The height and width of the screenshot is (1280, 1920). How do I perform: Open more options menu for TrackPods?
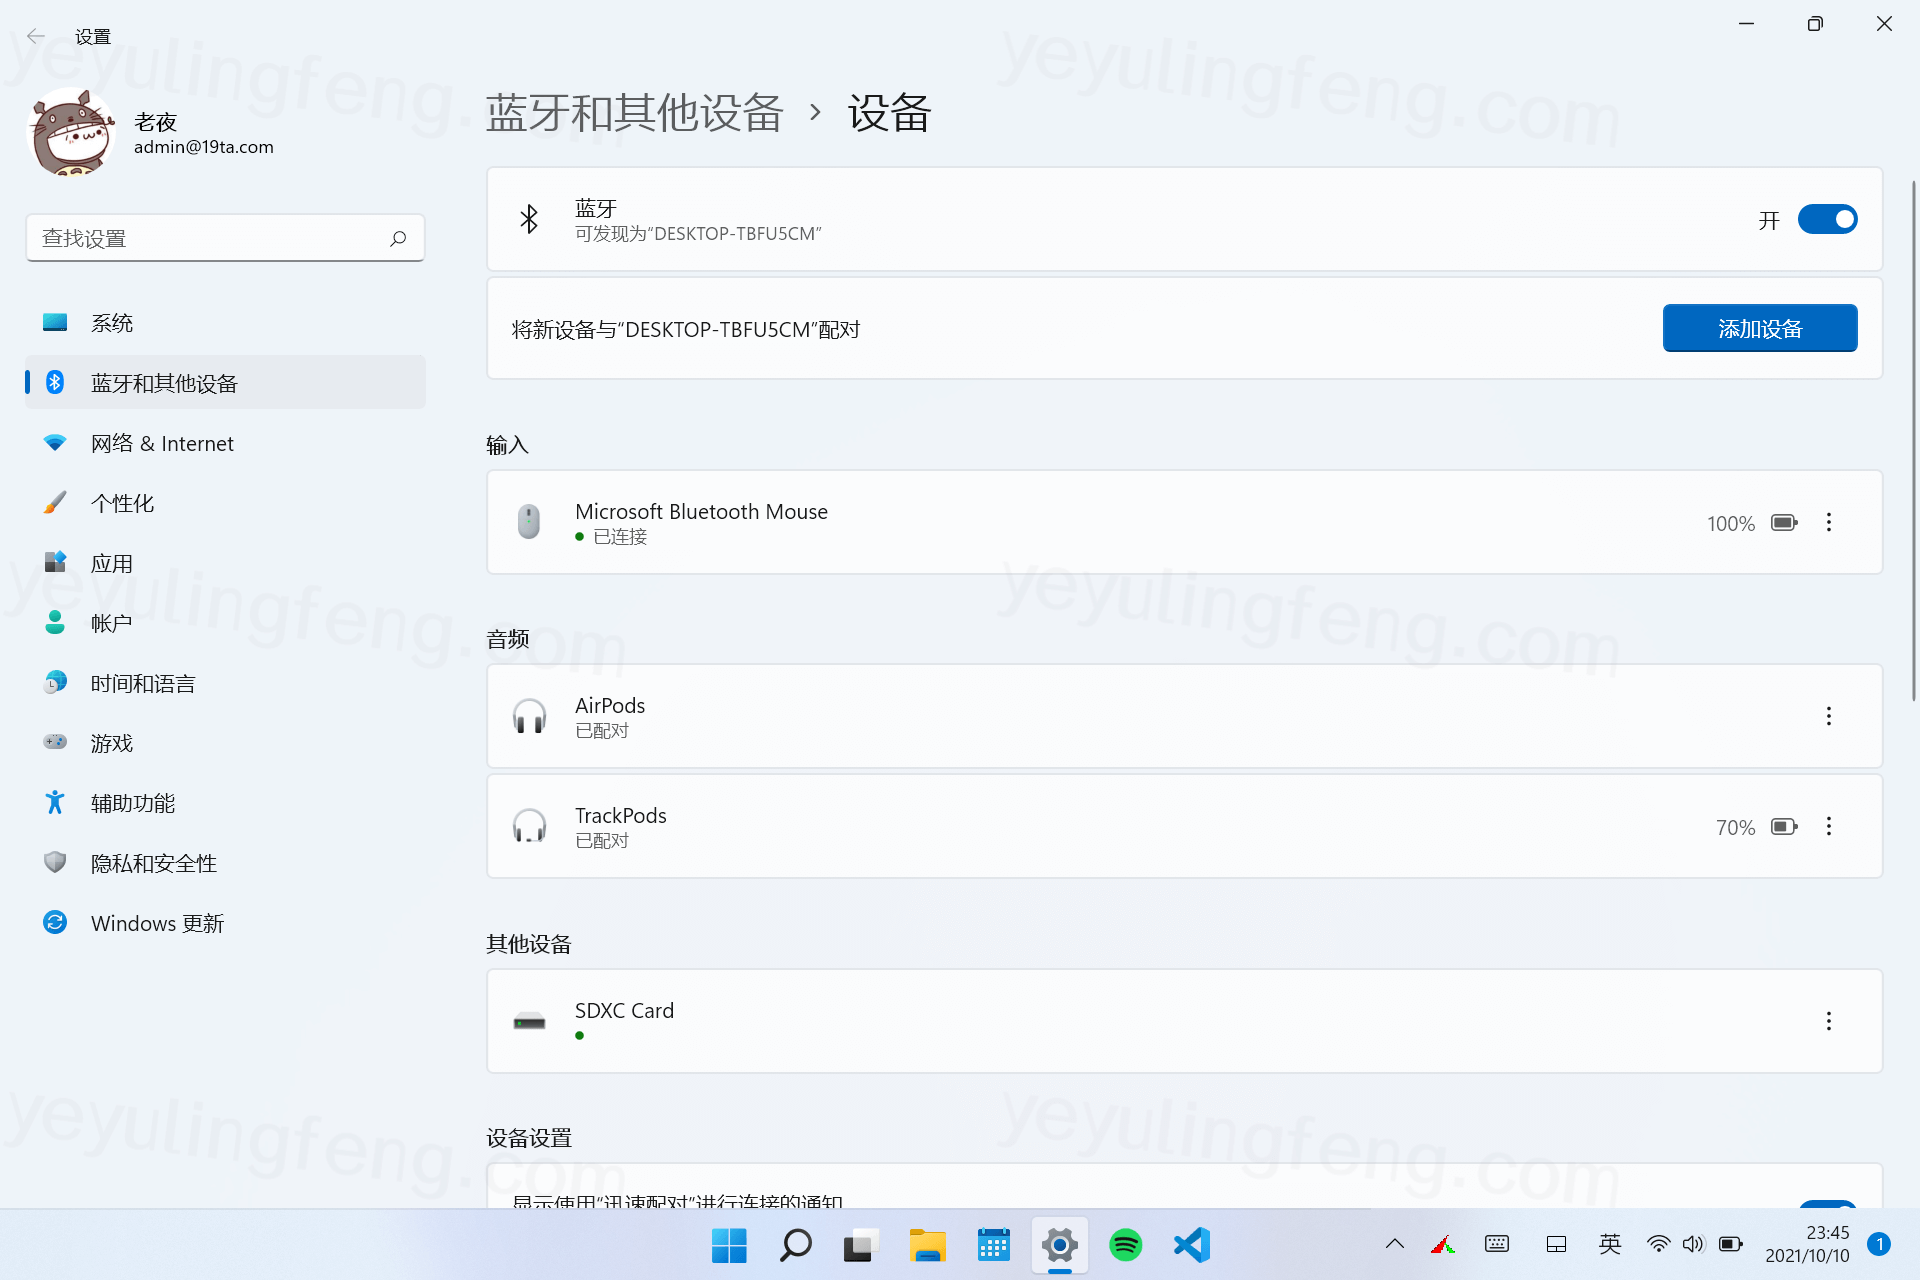pyautogui.click(x=1829, y=826)
